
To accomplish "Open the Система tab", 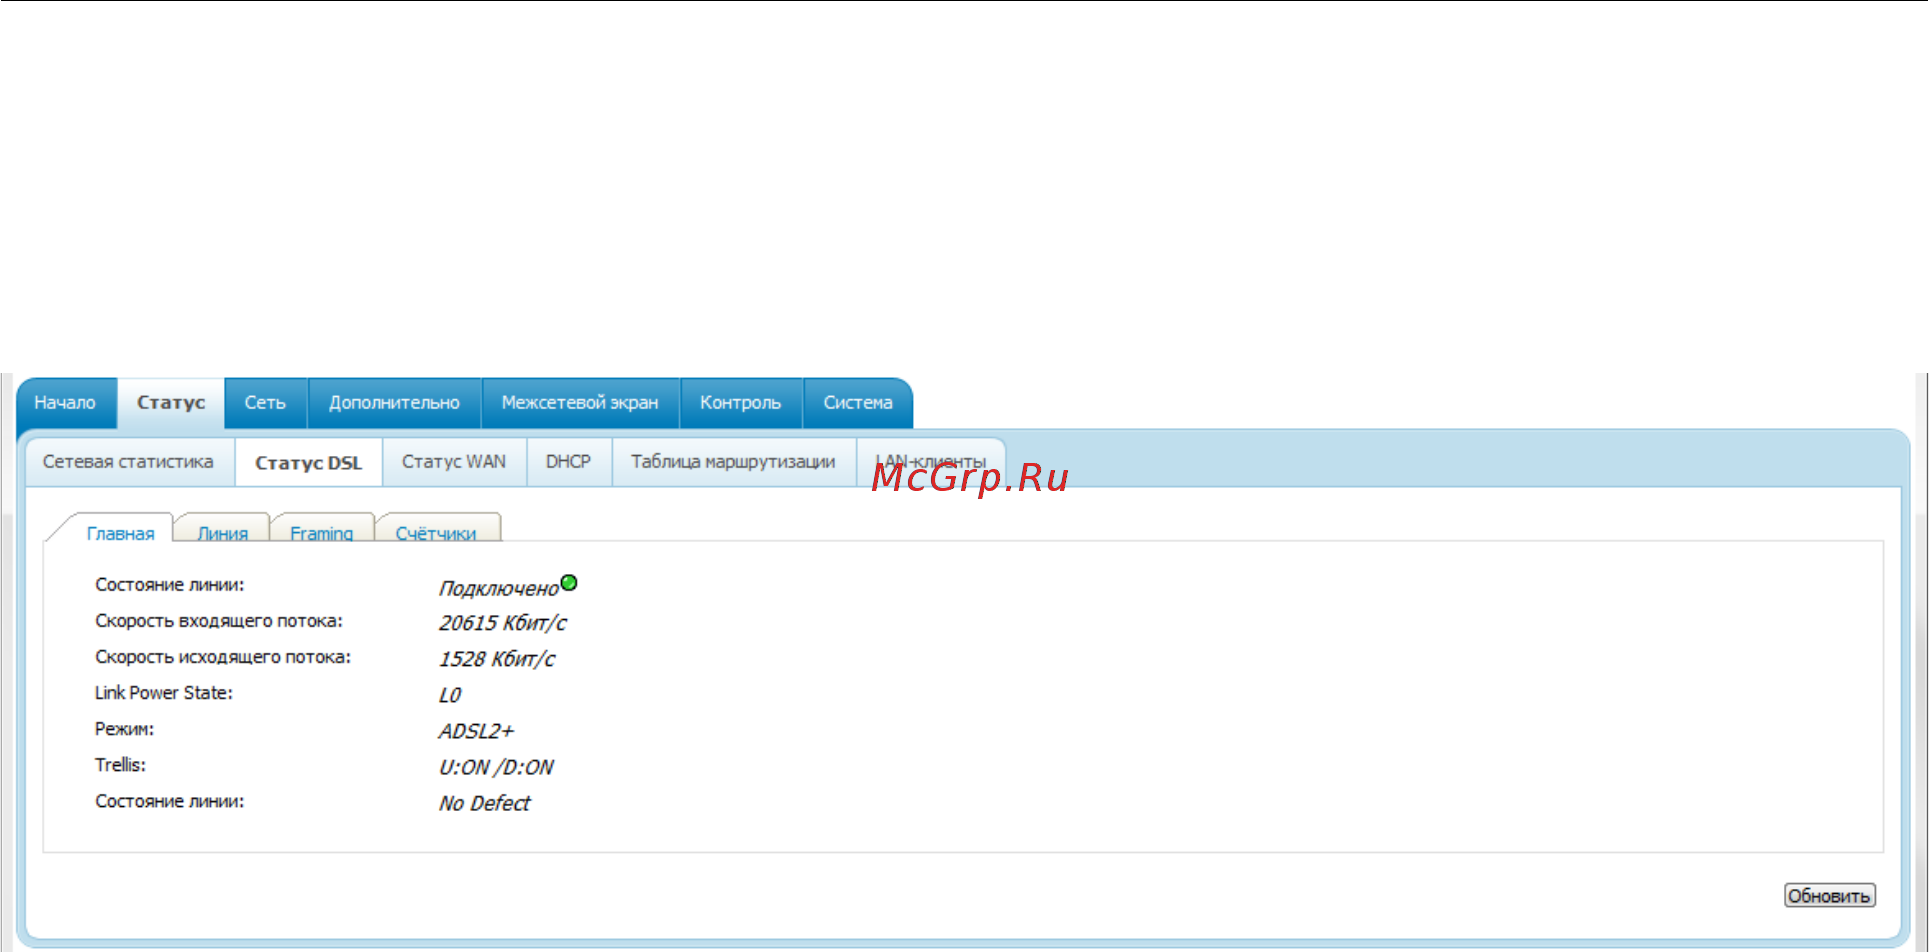I will click(858, 403).
